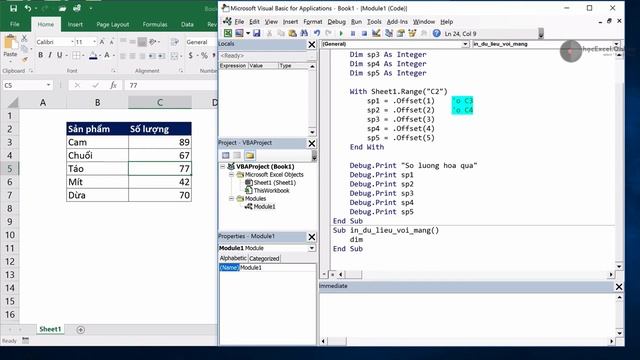Run macro with green play icon
This screenshot has height=360, width=640.
(341, 33)
